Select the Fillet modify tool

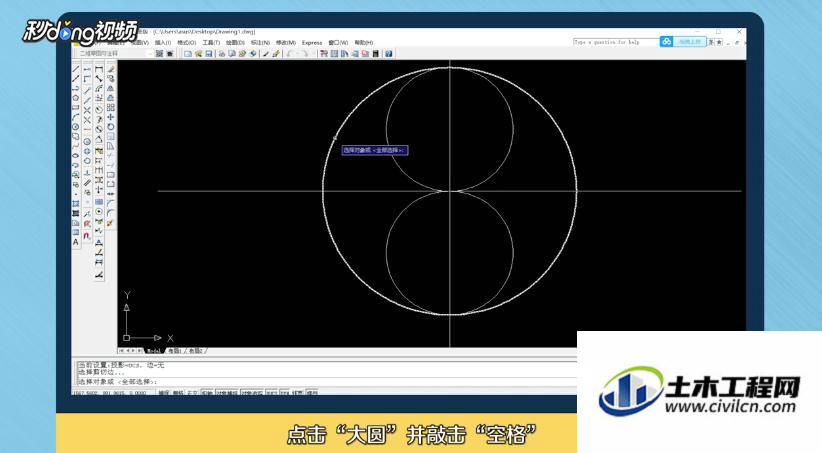click(x=111, y=213)
